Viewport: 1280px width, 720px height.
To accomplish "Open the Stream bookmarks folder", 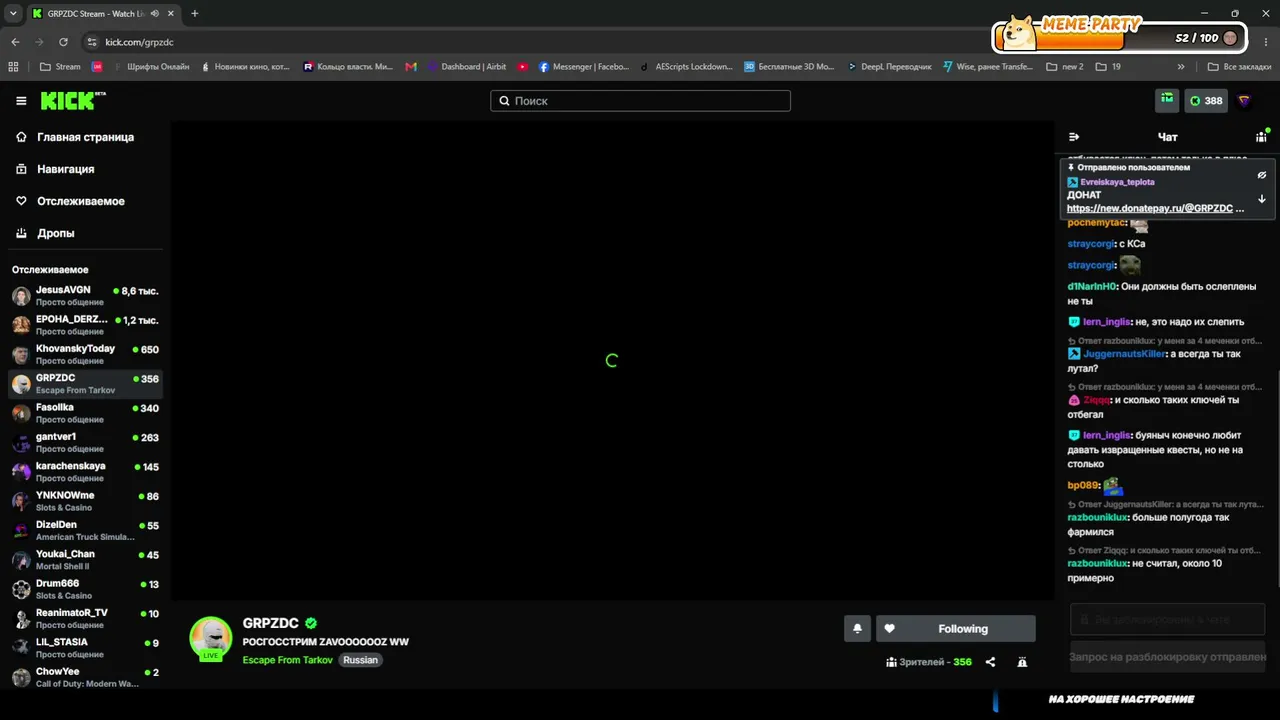I will pyautogui.click(x=60, y=67).
